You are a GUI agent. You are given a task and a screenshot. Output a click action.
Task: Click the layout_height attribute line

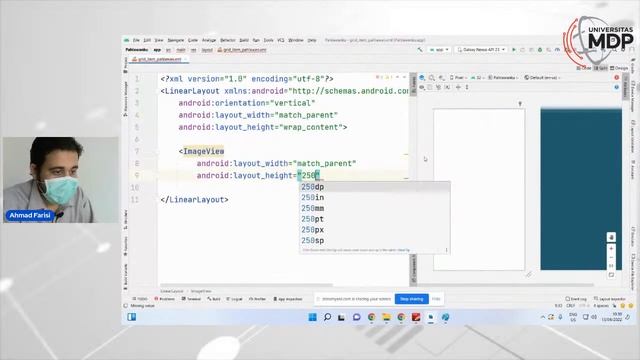259,176
